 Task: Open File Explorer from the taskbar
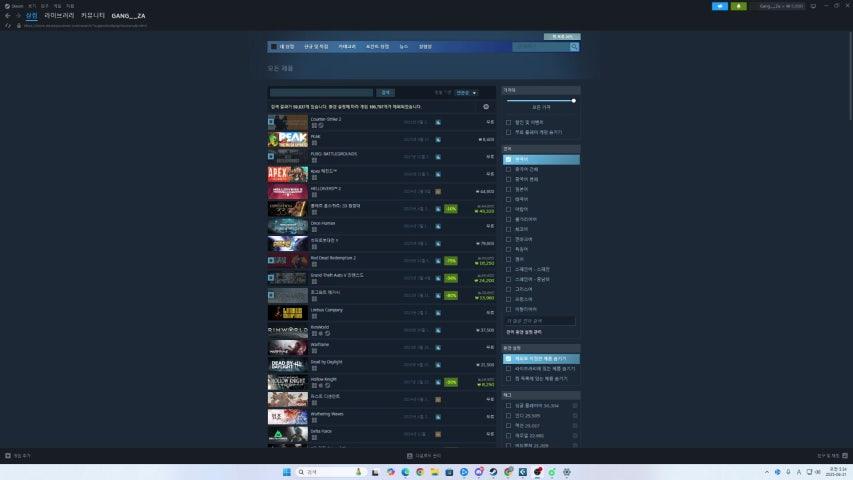pos(435,472)
